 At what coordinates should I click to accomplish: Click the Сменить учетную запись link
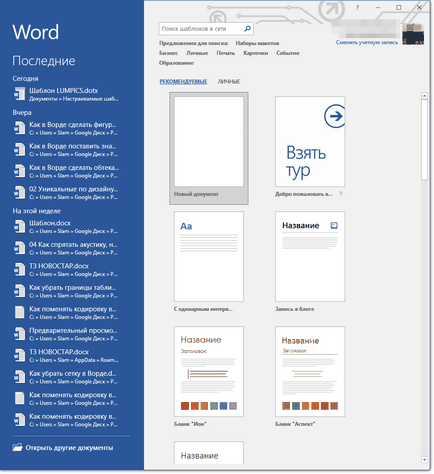click(367, 42)
